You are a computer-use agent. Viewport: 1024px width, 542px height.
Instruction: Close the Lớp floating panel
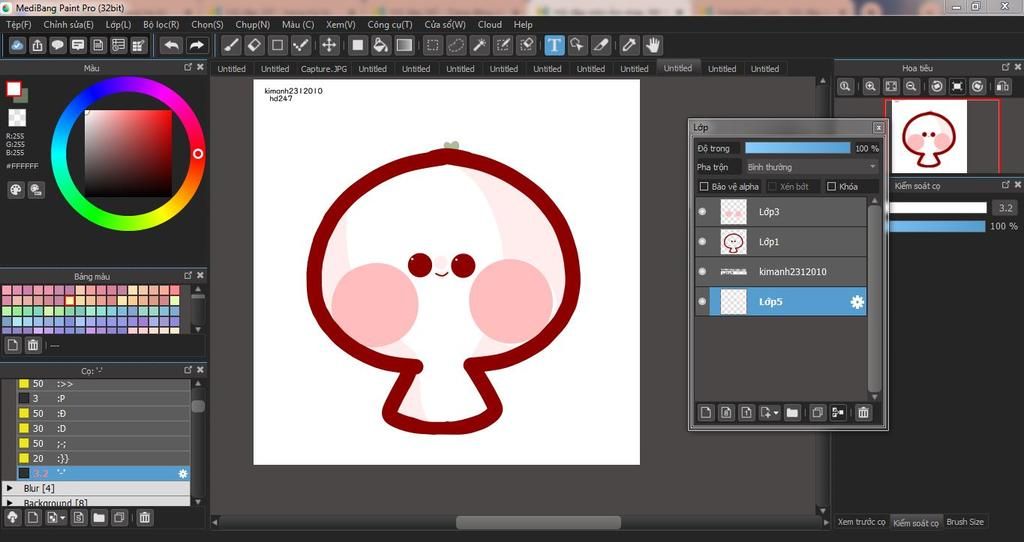[878, 127]
